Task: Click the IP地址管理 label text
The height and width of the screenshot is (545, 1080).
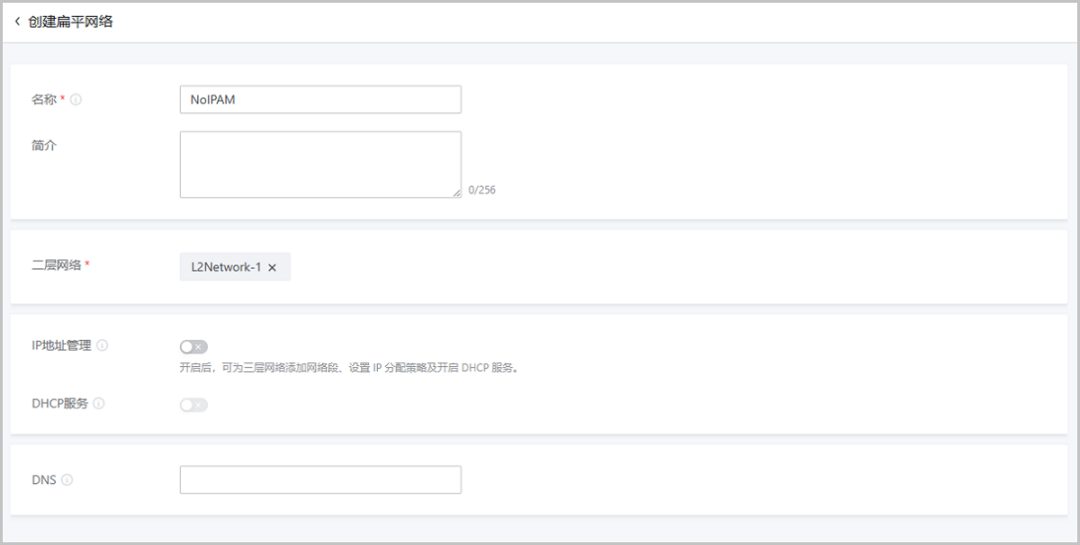Action: [x=61, y=345]
